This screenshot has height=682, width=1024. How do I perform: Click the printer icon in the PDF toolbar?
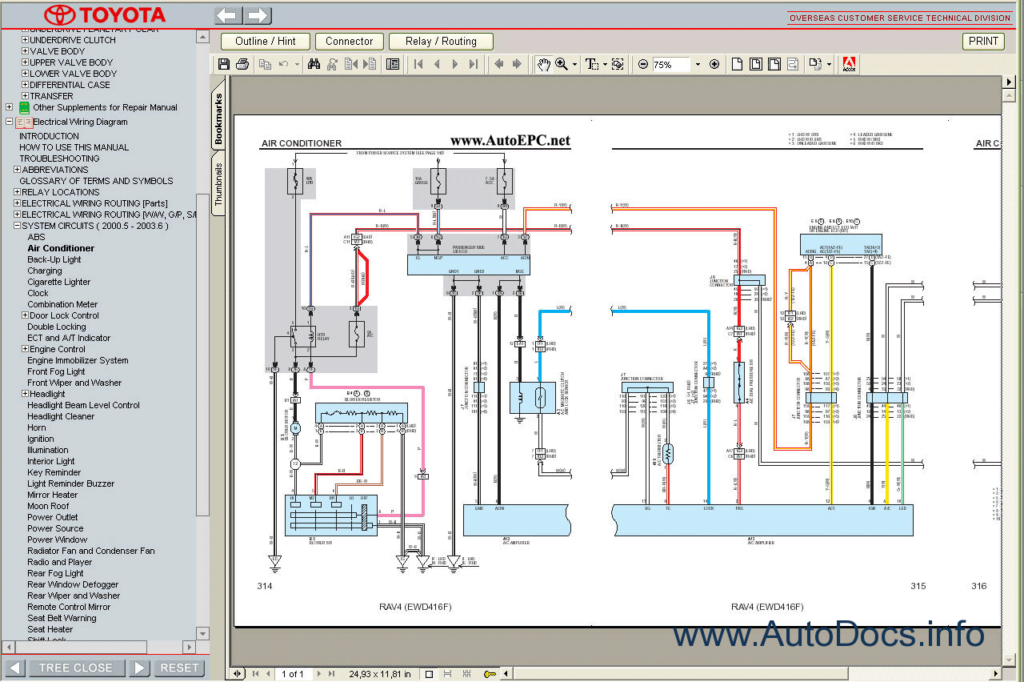242,64
